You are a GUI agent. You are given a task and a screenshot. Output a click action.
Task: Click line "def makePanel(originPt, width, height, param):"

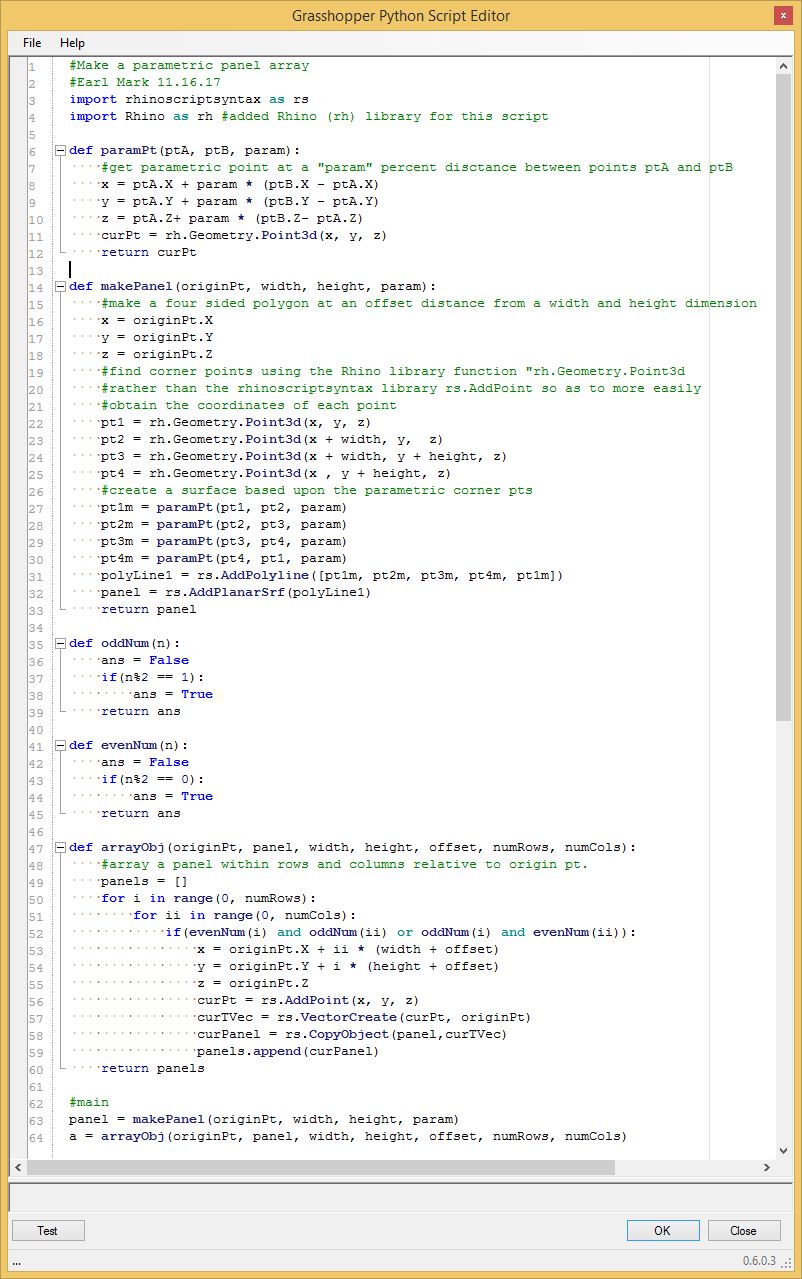pos(253,286)
